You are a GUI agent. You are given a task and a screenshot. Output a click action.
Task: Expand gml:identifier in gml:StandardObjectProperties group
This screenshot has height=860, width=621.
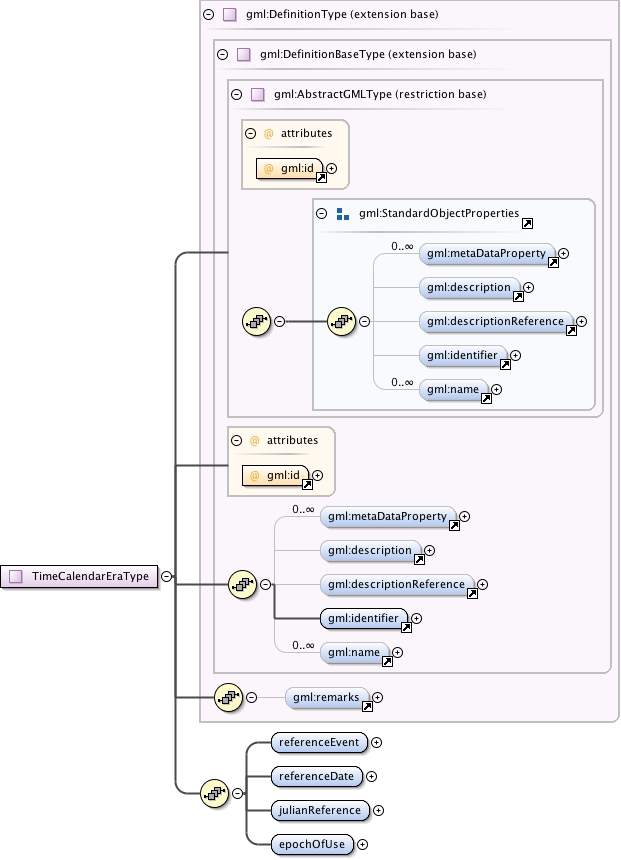[515, 356]
